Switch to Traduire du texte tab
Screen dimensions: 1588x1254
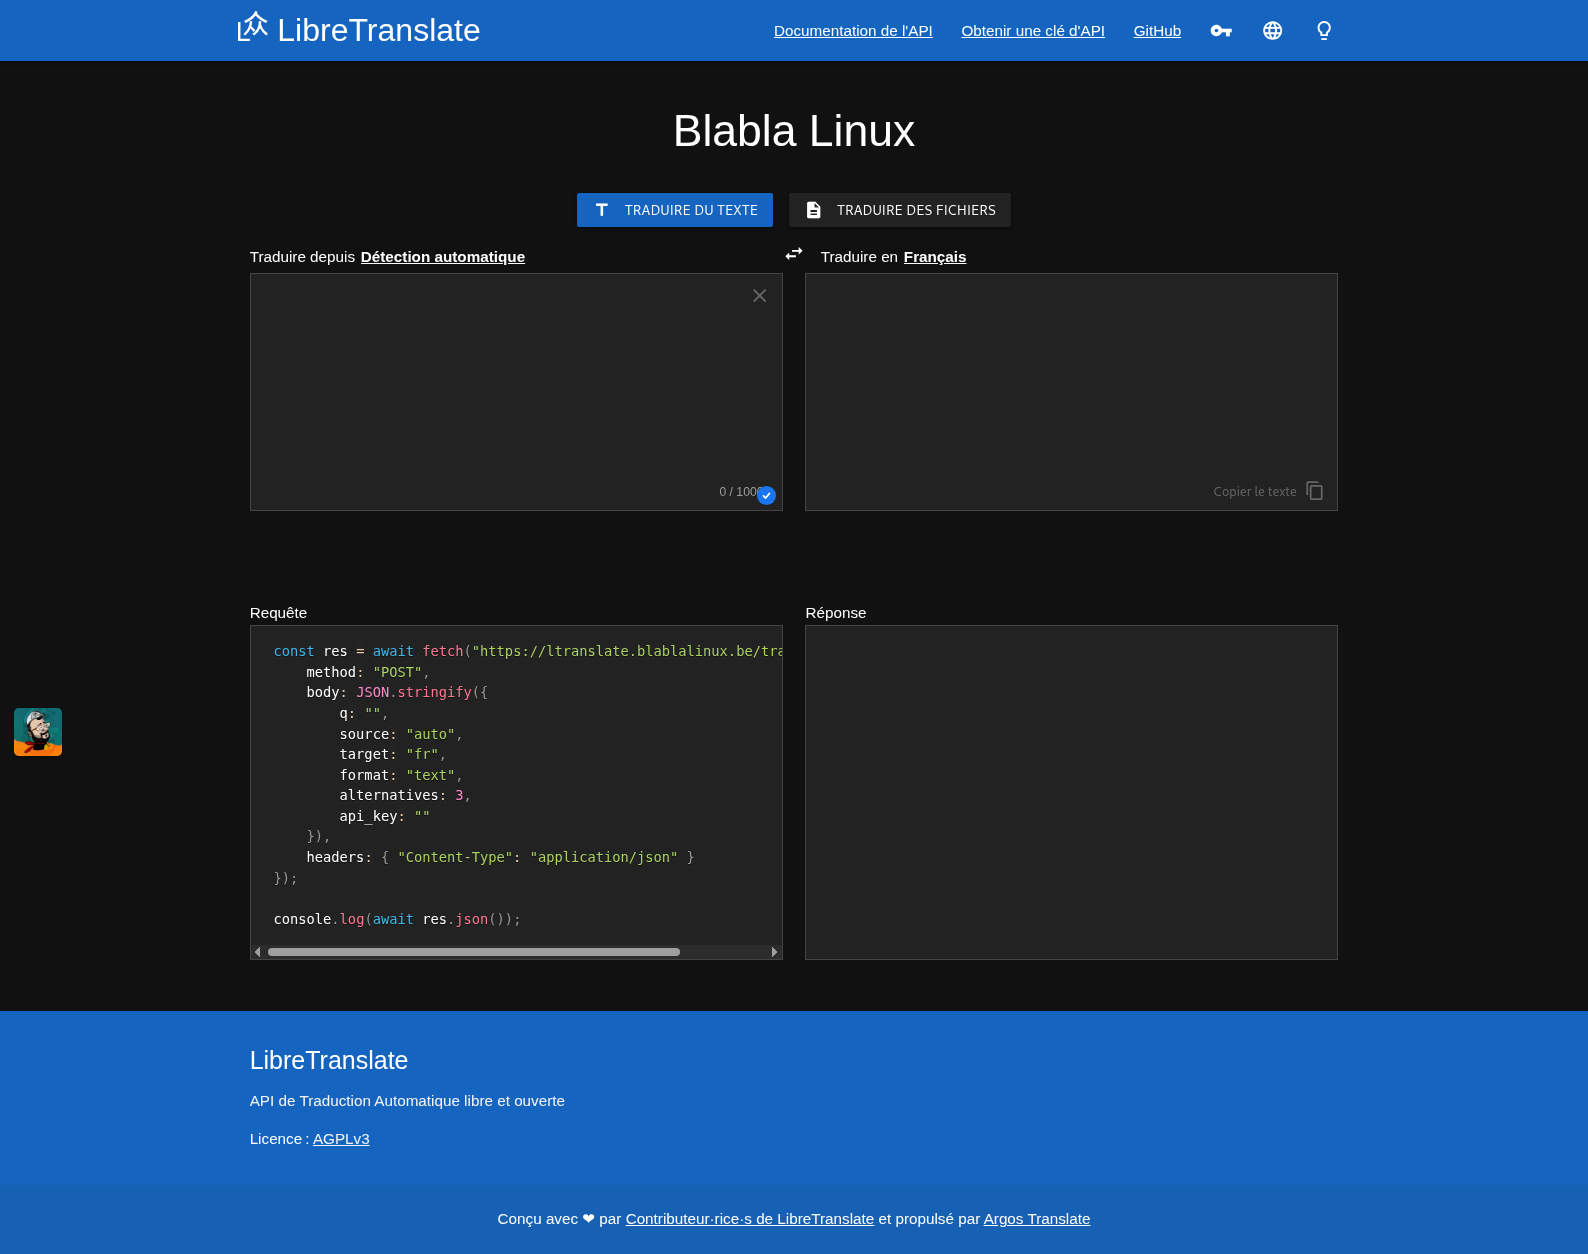click(x=675, y=210)
